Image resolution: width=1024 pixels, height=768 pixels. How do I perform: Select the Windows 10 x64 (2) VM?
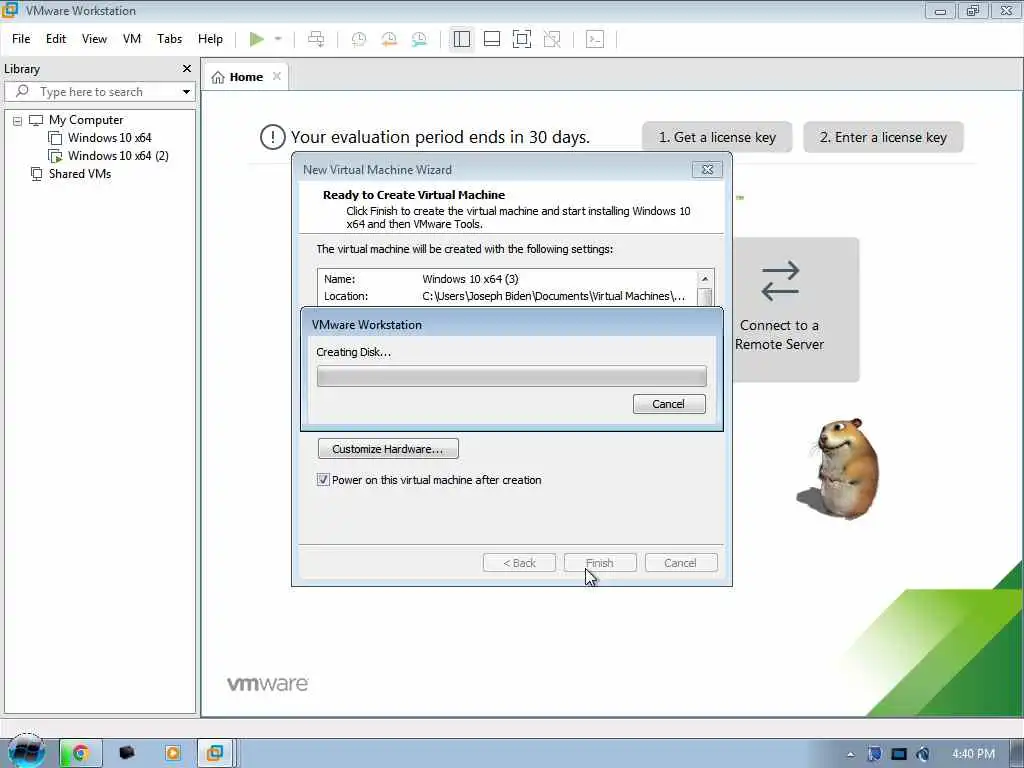coord(118,156)
